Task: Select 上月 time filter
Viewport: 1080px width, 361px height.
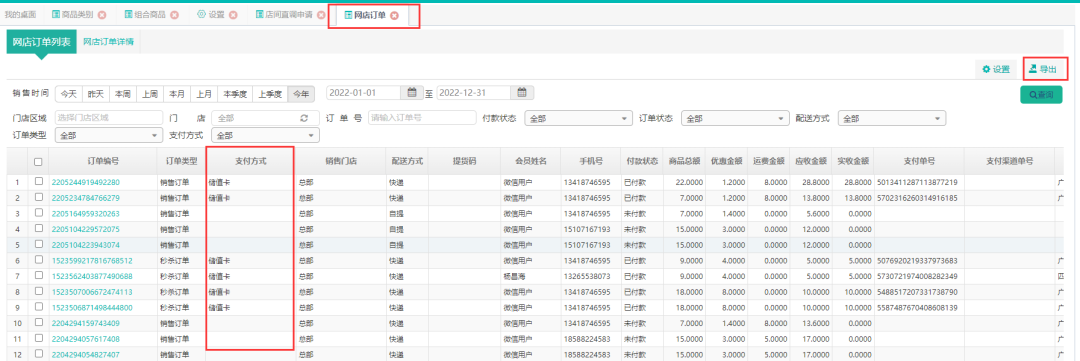Action: pyautogui.click(x=203, y=93)
